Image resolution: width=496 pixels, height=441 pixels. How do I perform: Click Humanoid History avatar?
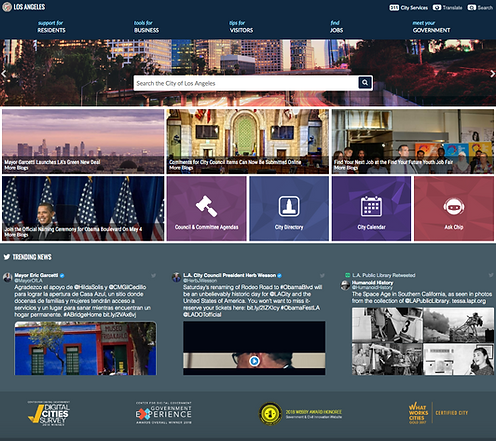(x=345, y=285)
